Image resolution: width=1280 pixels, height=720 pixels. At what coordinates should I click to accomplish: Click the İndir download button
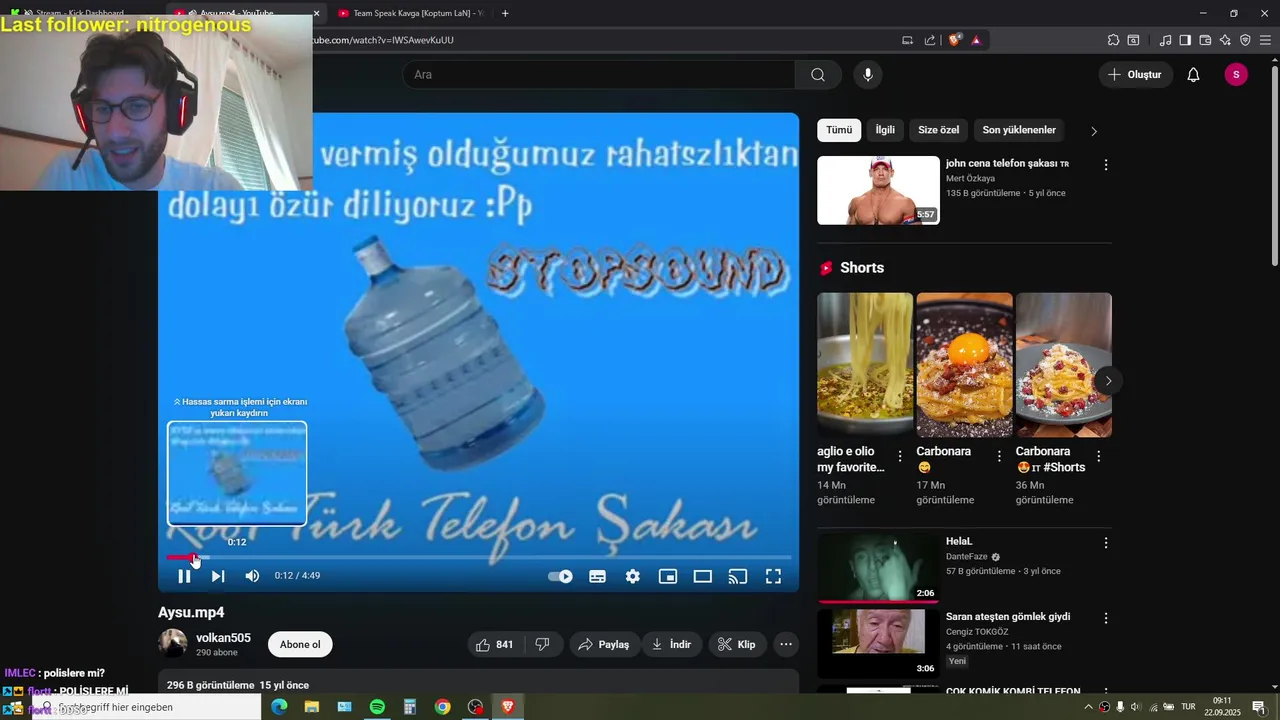[672, 645]
